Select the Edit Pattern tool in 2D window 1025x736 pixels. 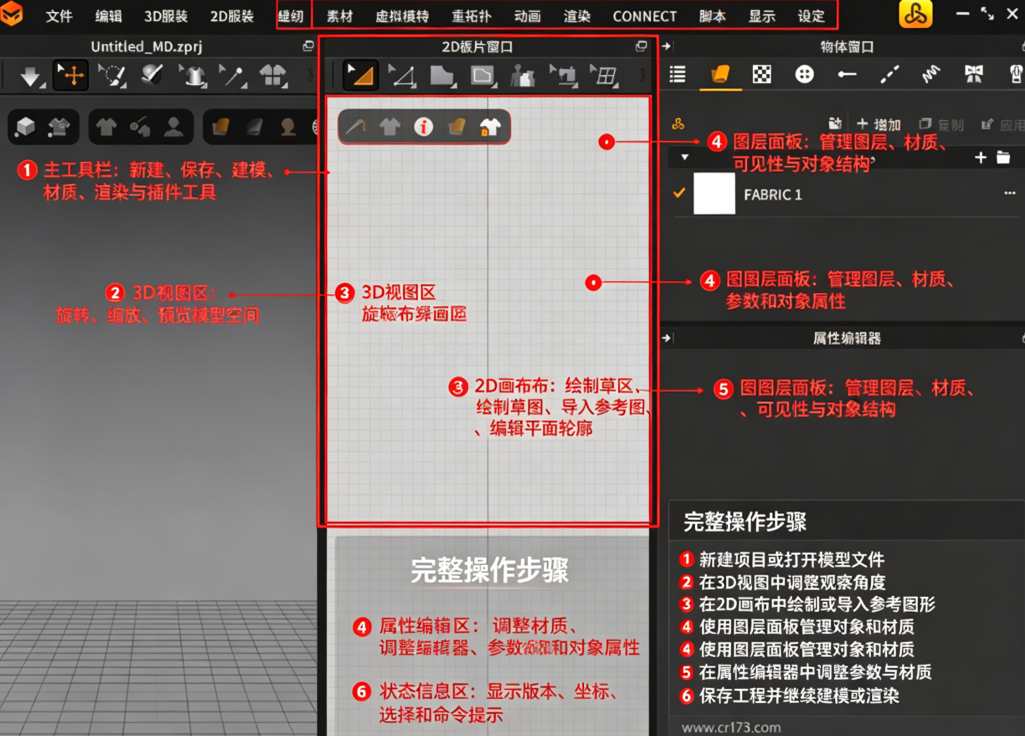pos(360,75)
